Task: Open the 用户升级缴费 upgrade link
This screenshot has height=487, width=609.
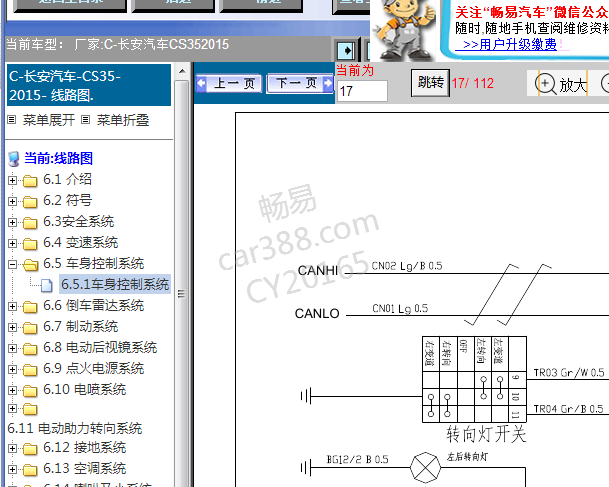Action: coord(510,44)
